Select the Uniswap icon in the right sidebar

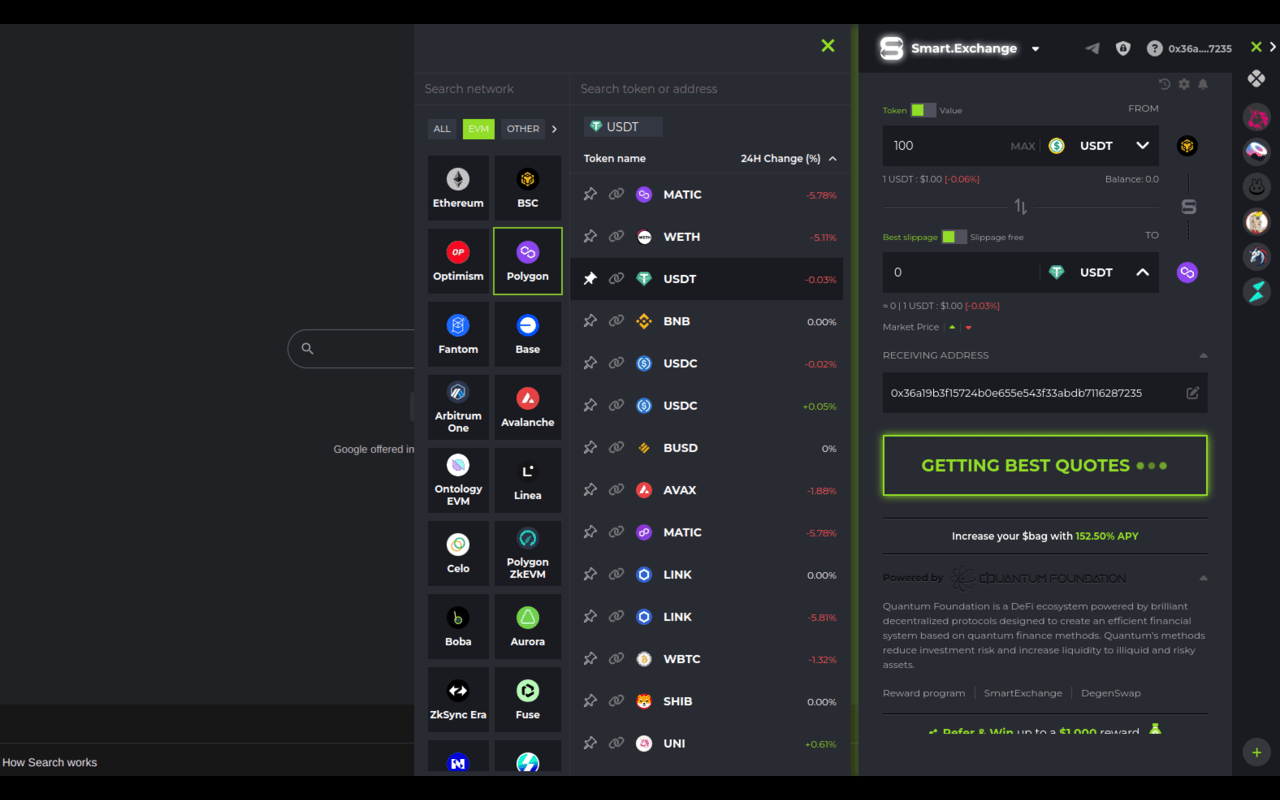pyautogui.click(x=1257, y=117)
